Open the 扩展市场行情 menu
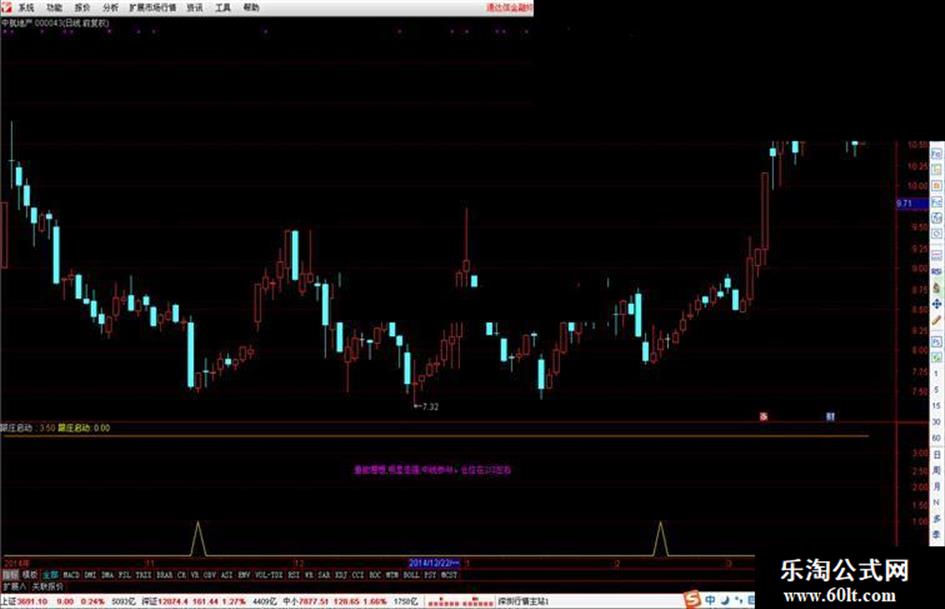This screenshot has width=945, height=609. [x=153, y=8]
